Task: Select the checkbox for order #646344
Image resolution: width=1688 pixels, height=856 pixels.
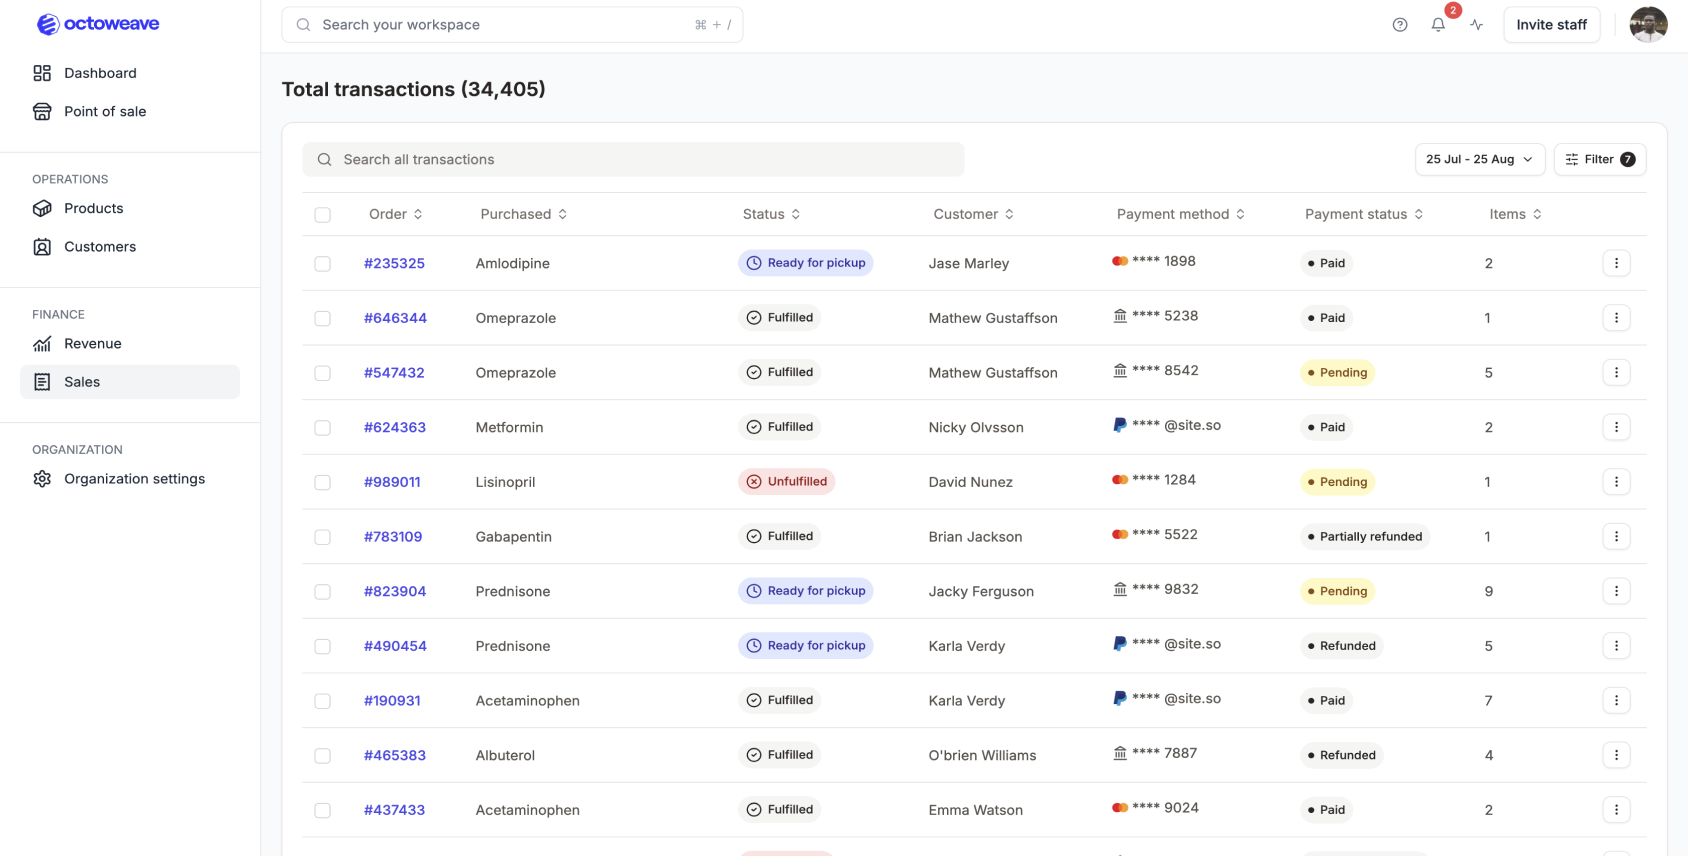Action: tap(322, 318)
